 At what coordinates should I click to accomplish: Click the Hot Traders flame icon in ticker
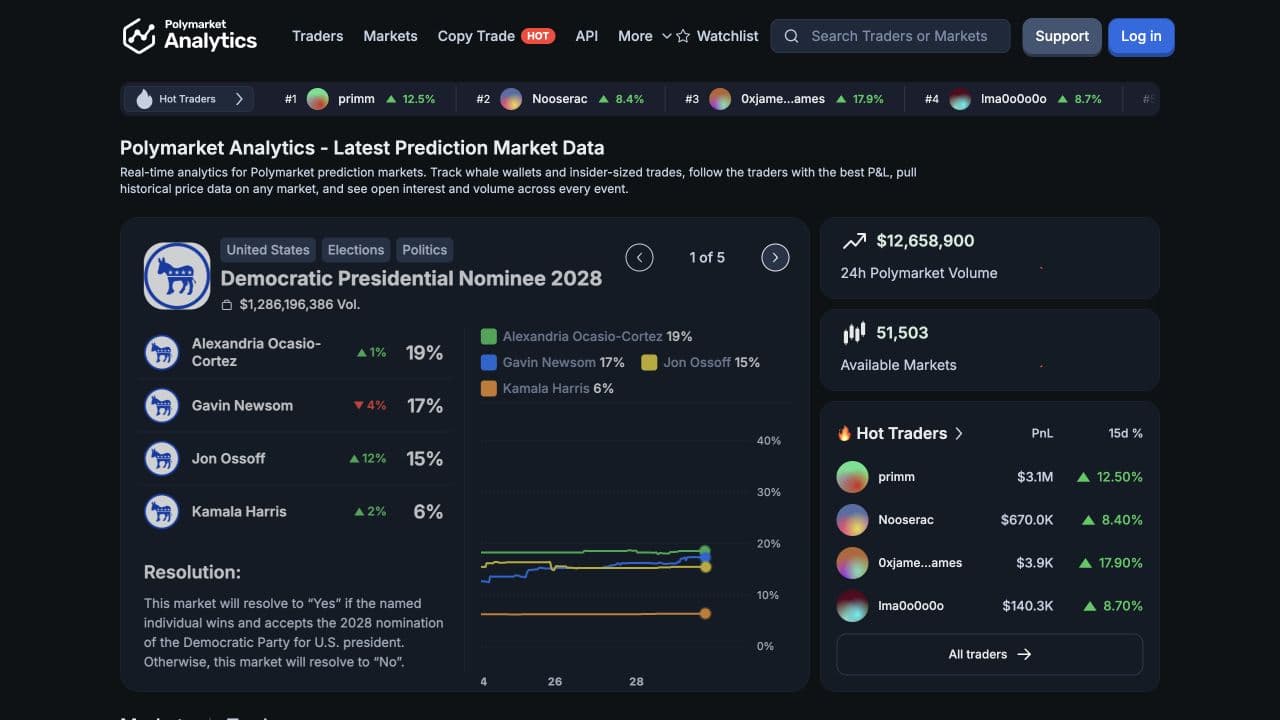[x=144, y=99]
